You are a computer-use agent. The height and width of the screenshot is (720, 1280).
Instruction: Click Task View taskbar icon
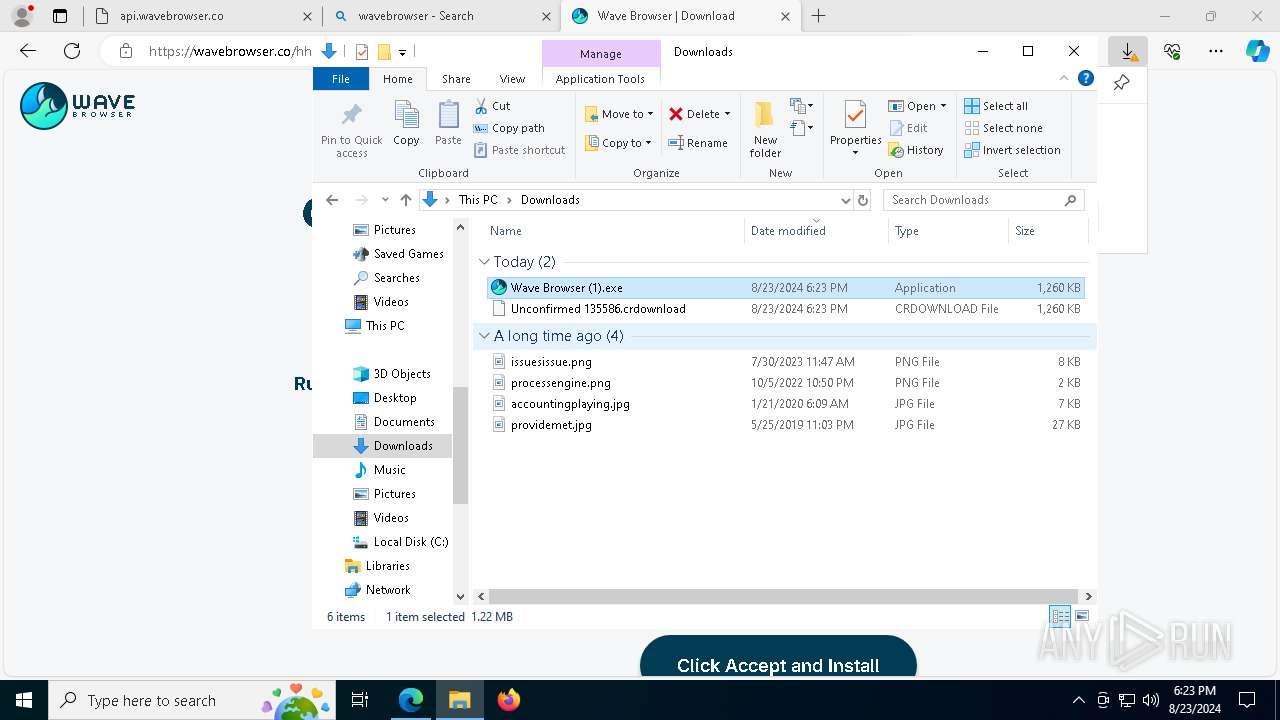point(361,700)
